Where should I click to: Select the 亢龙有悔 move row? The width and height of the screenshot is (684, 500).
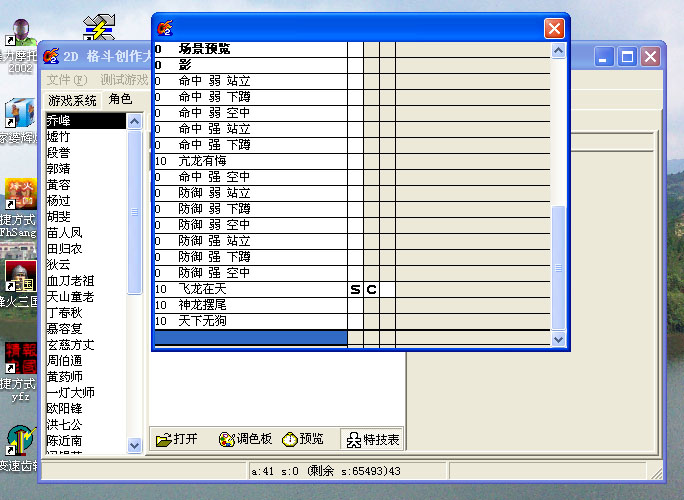click(x=251, y=161)
